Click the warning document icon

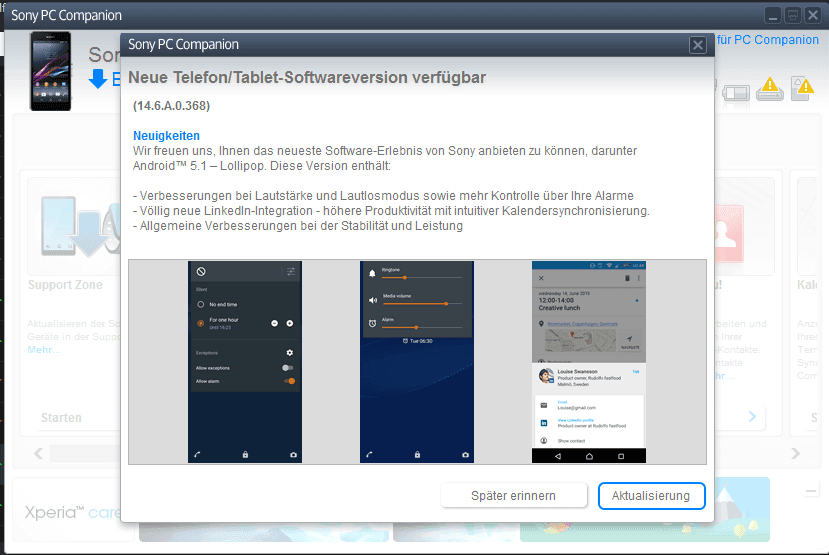[802, 88]
